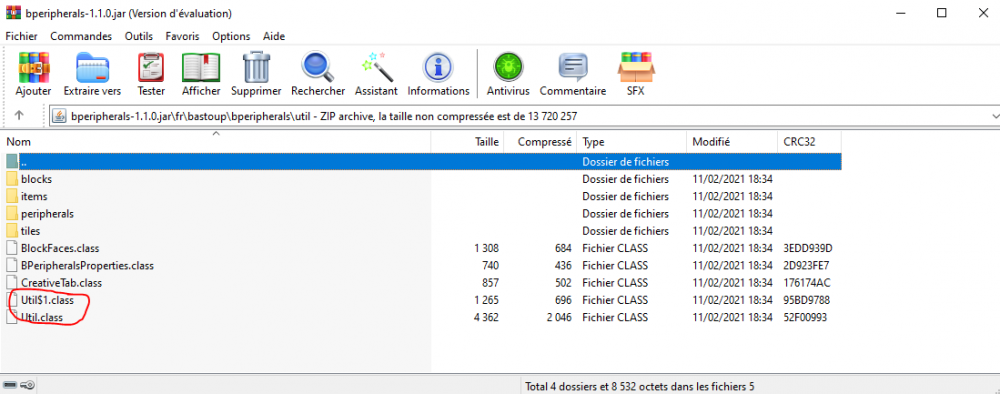Screen dimensions: 1000x394
Task: Run the Antivirus toolbar icon
Action: click(x=508, y=67)
